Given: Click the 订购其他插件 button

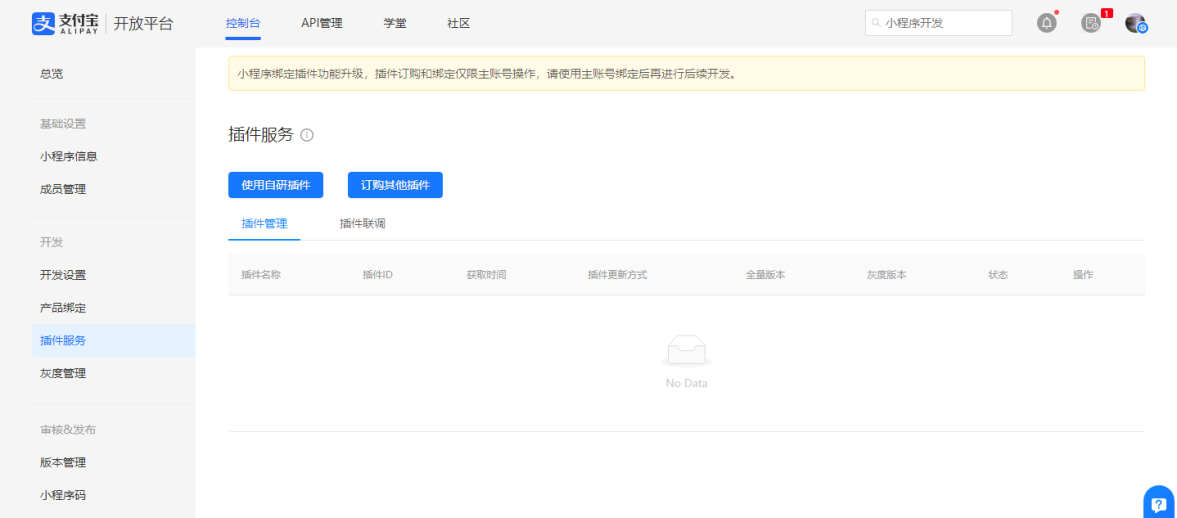Looking at the screenshot, I should click(396, 185).
